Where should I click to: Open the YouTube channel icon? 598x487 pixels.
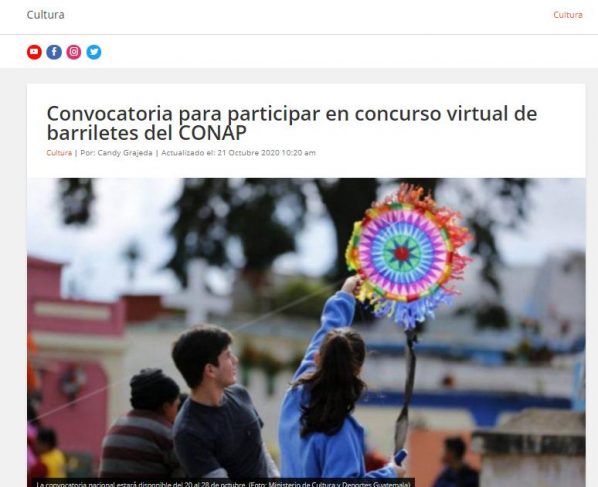coord(34,52)
